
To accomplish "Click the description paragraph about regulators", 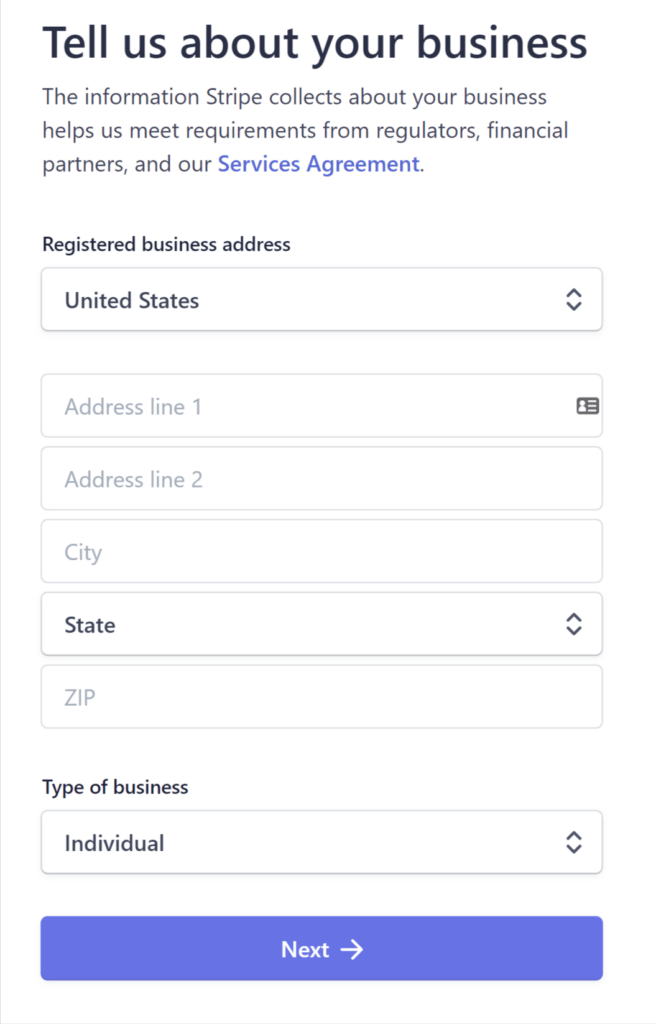I will click(x=305, y=130).
